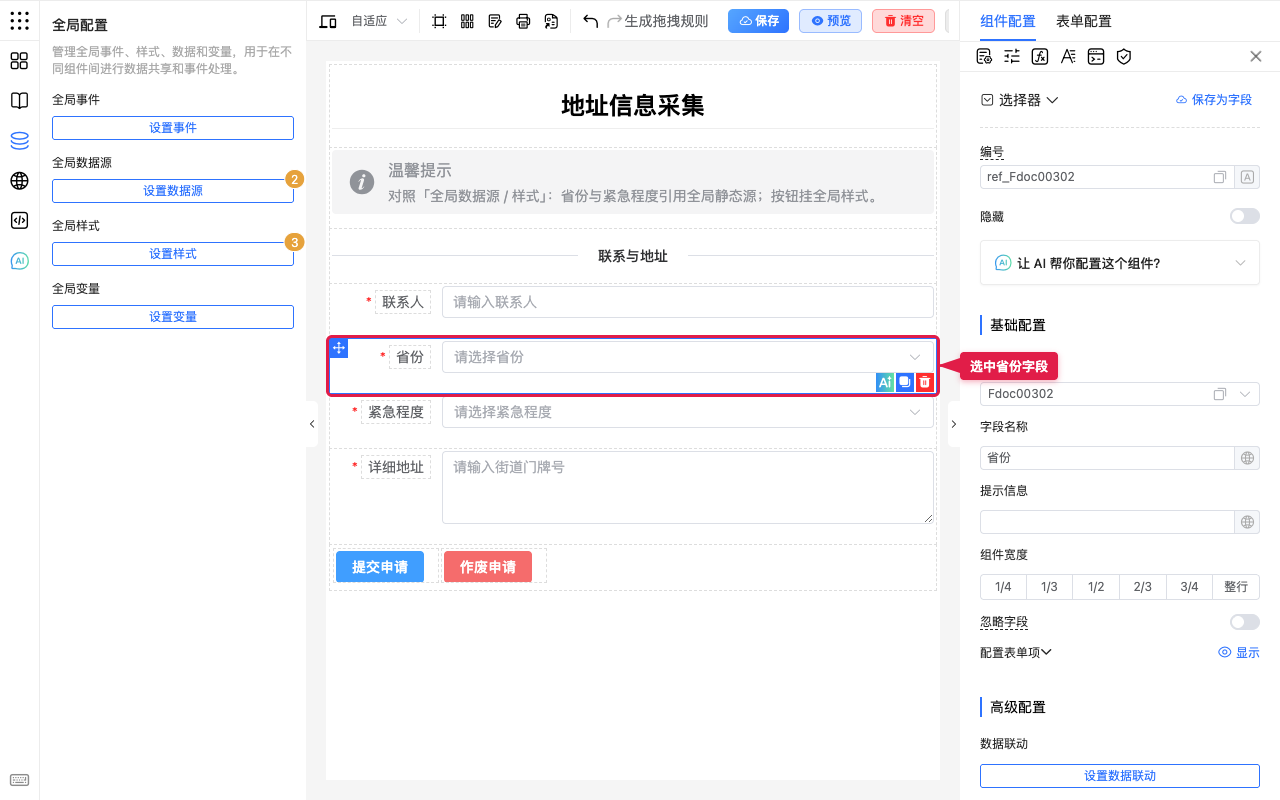Undo the last action
This screenshot has height=800, width=1280.
(591, 21)
